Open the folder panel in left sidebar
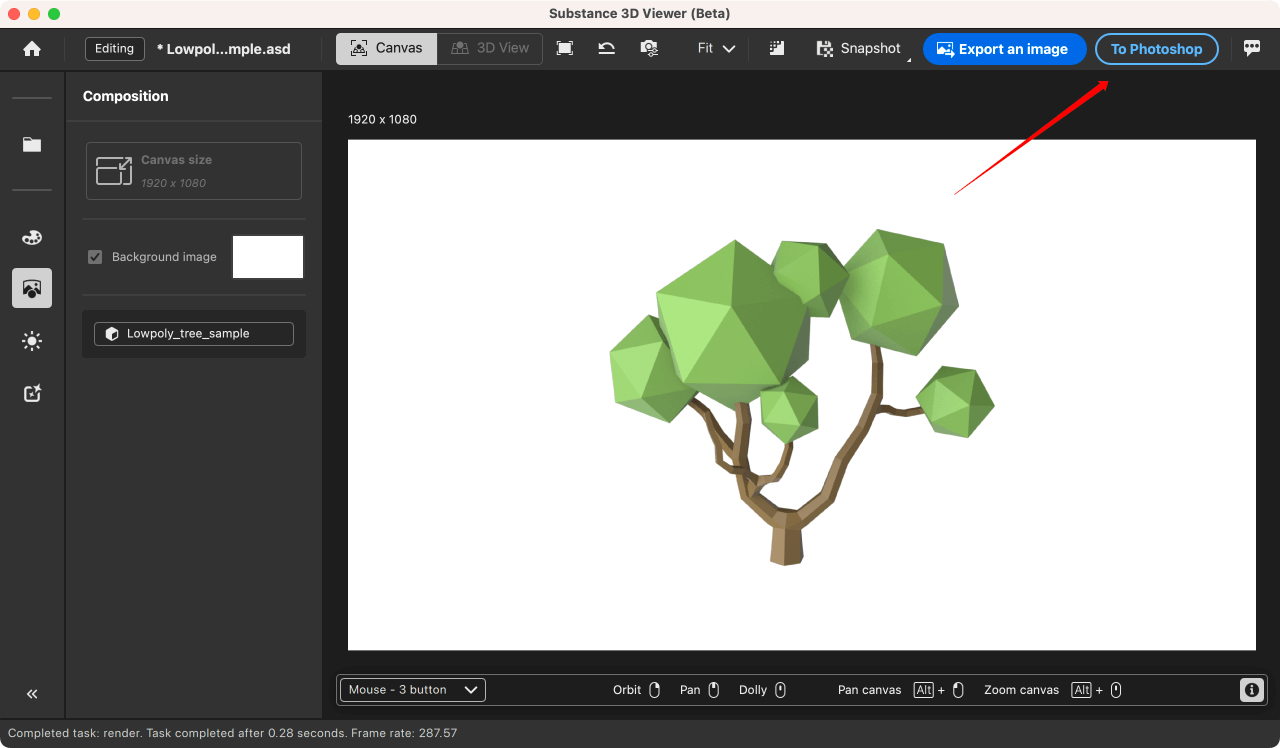This screenshot has width=1280, height=748. 32,144
